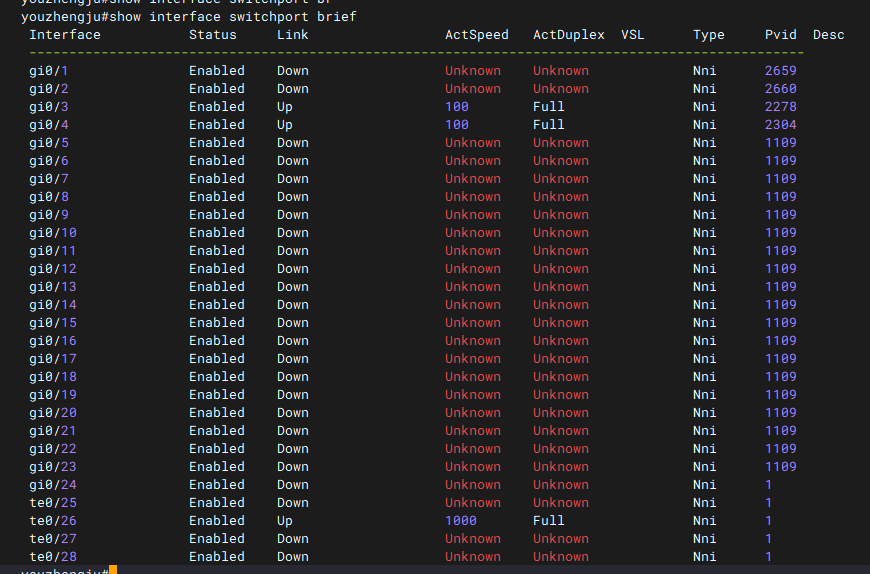Image resolution: width=870 pixels, height=574 pixels.
Task: Click the "VSL" column header
Action: 633,35
